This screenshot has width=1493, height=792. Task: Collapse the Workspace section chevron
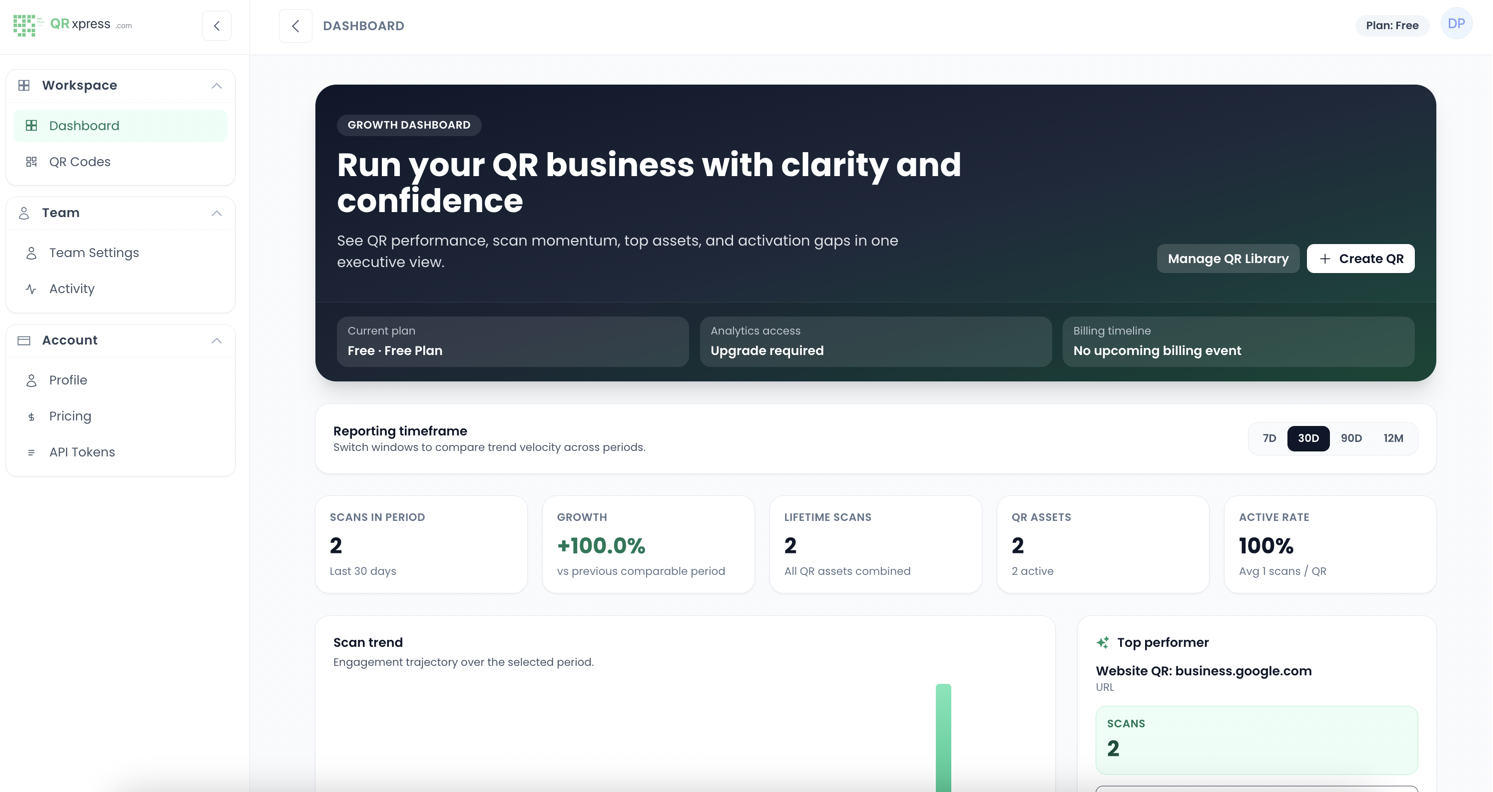click(x=217, y=86)
